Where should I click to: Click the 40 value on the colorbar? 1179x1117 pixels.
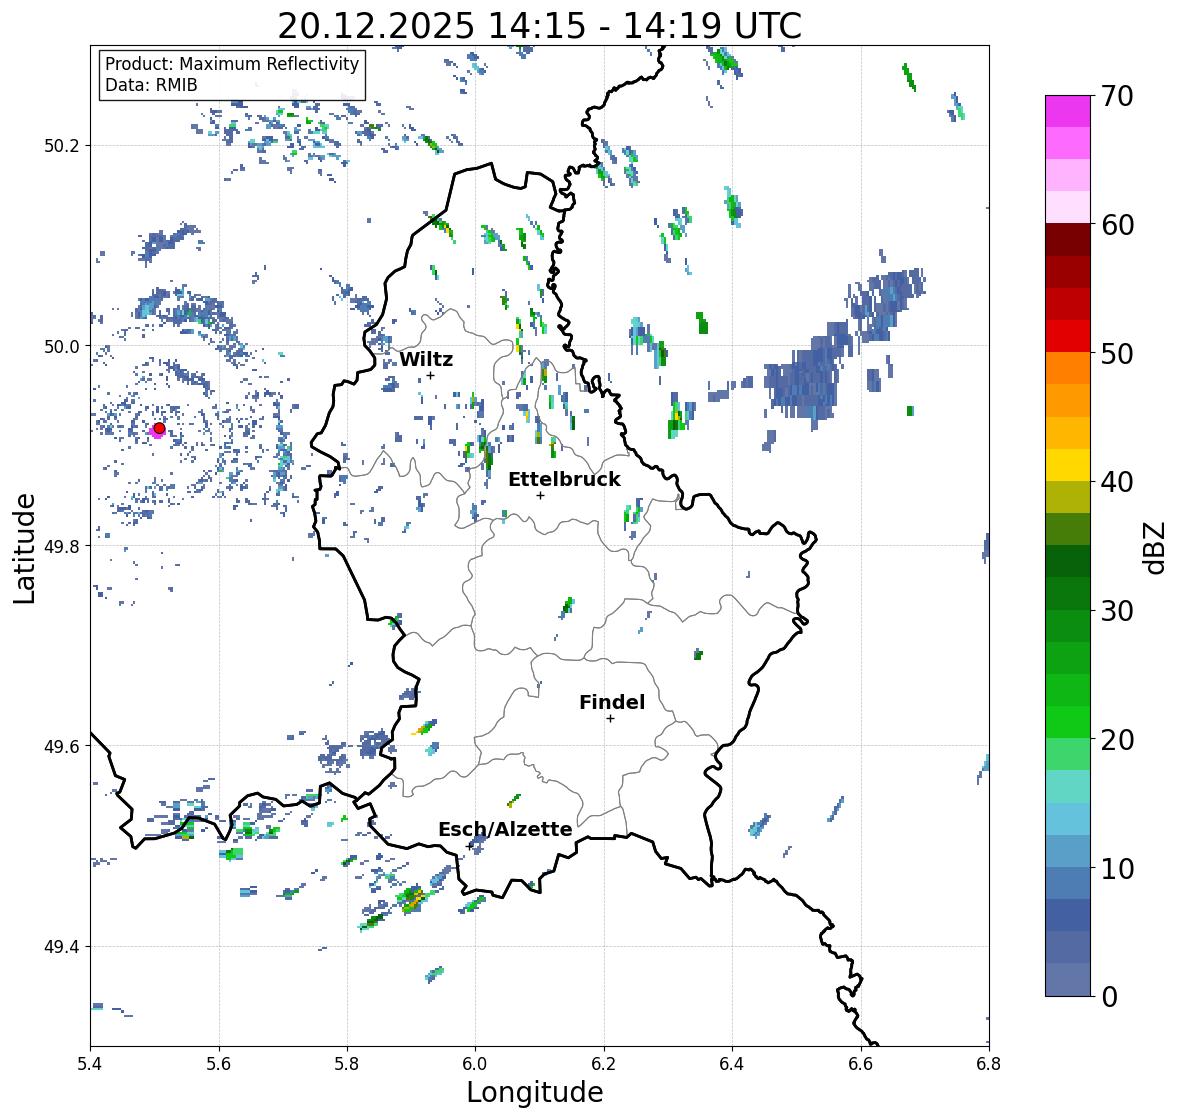[x=1117, y=482]
